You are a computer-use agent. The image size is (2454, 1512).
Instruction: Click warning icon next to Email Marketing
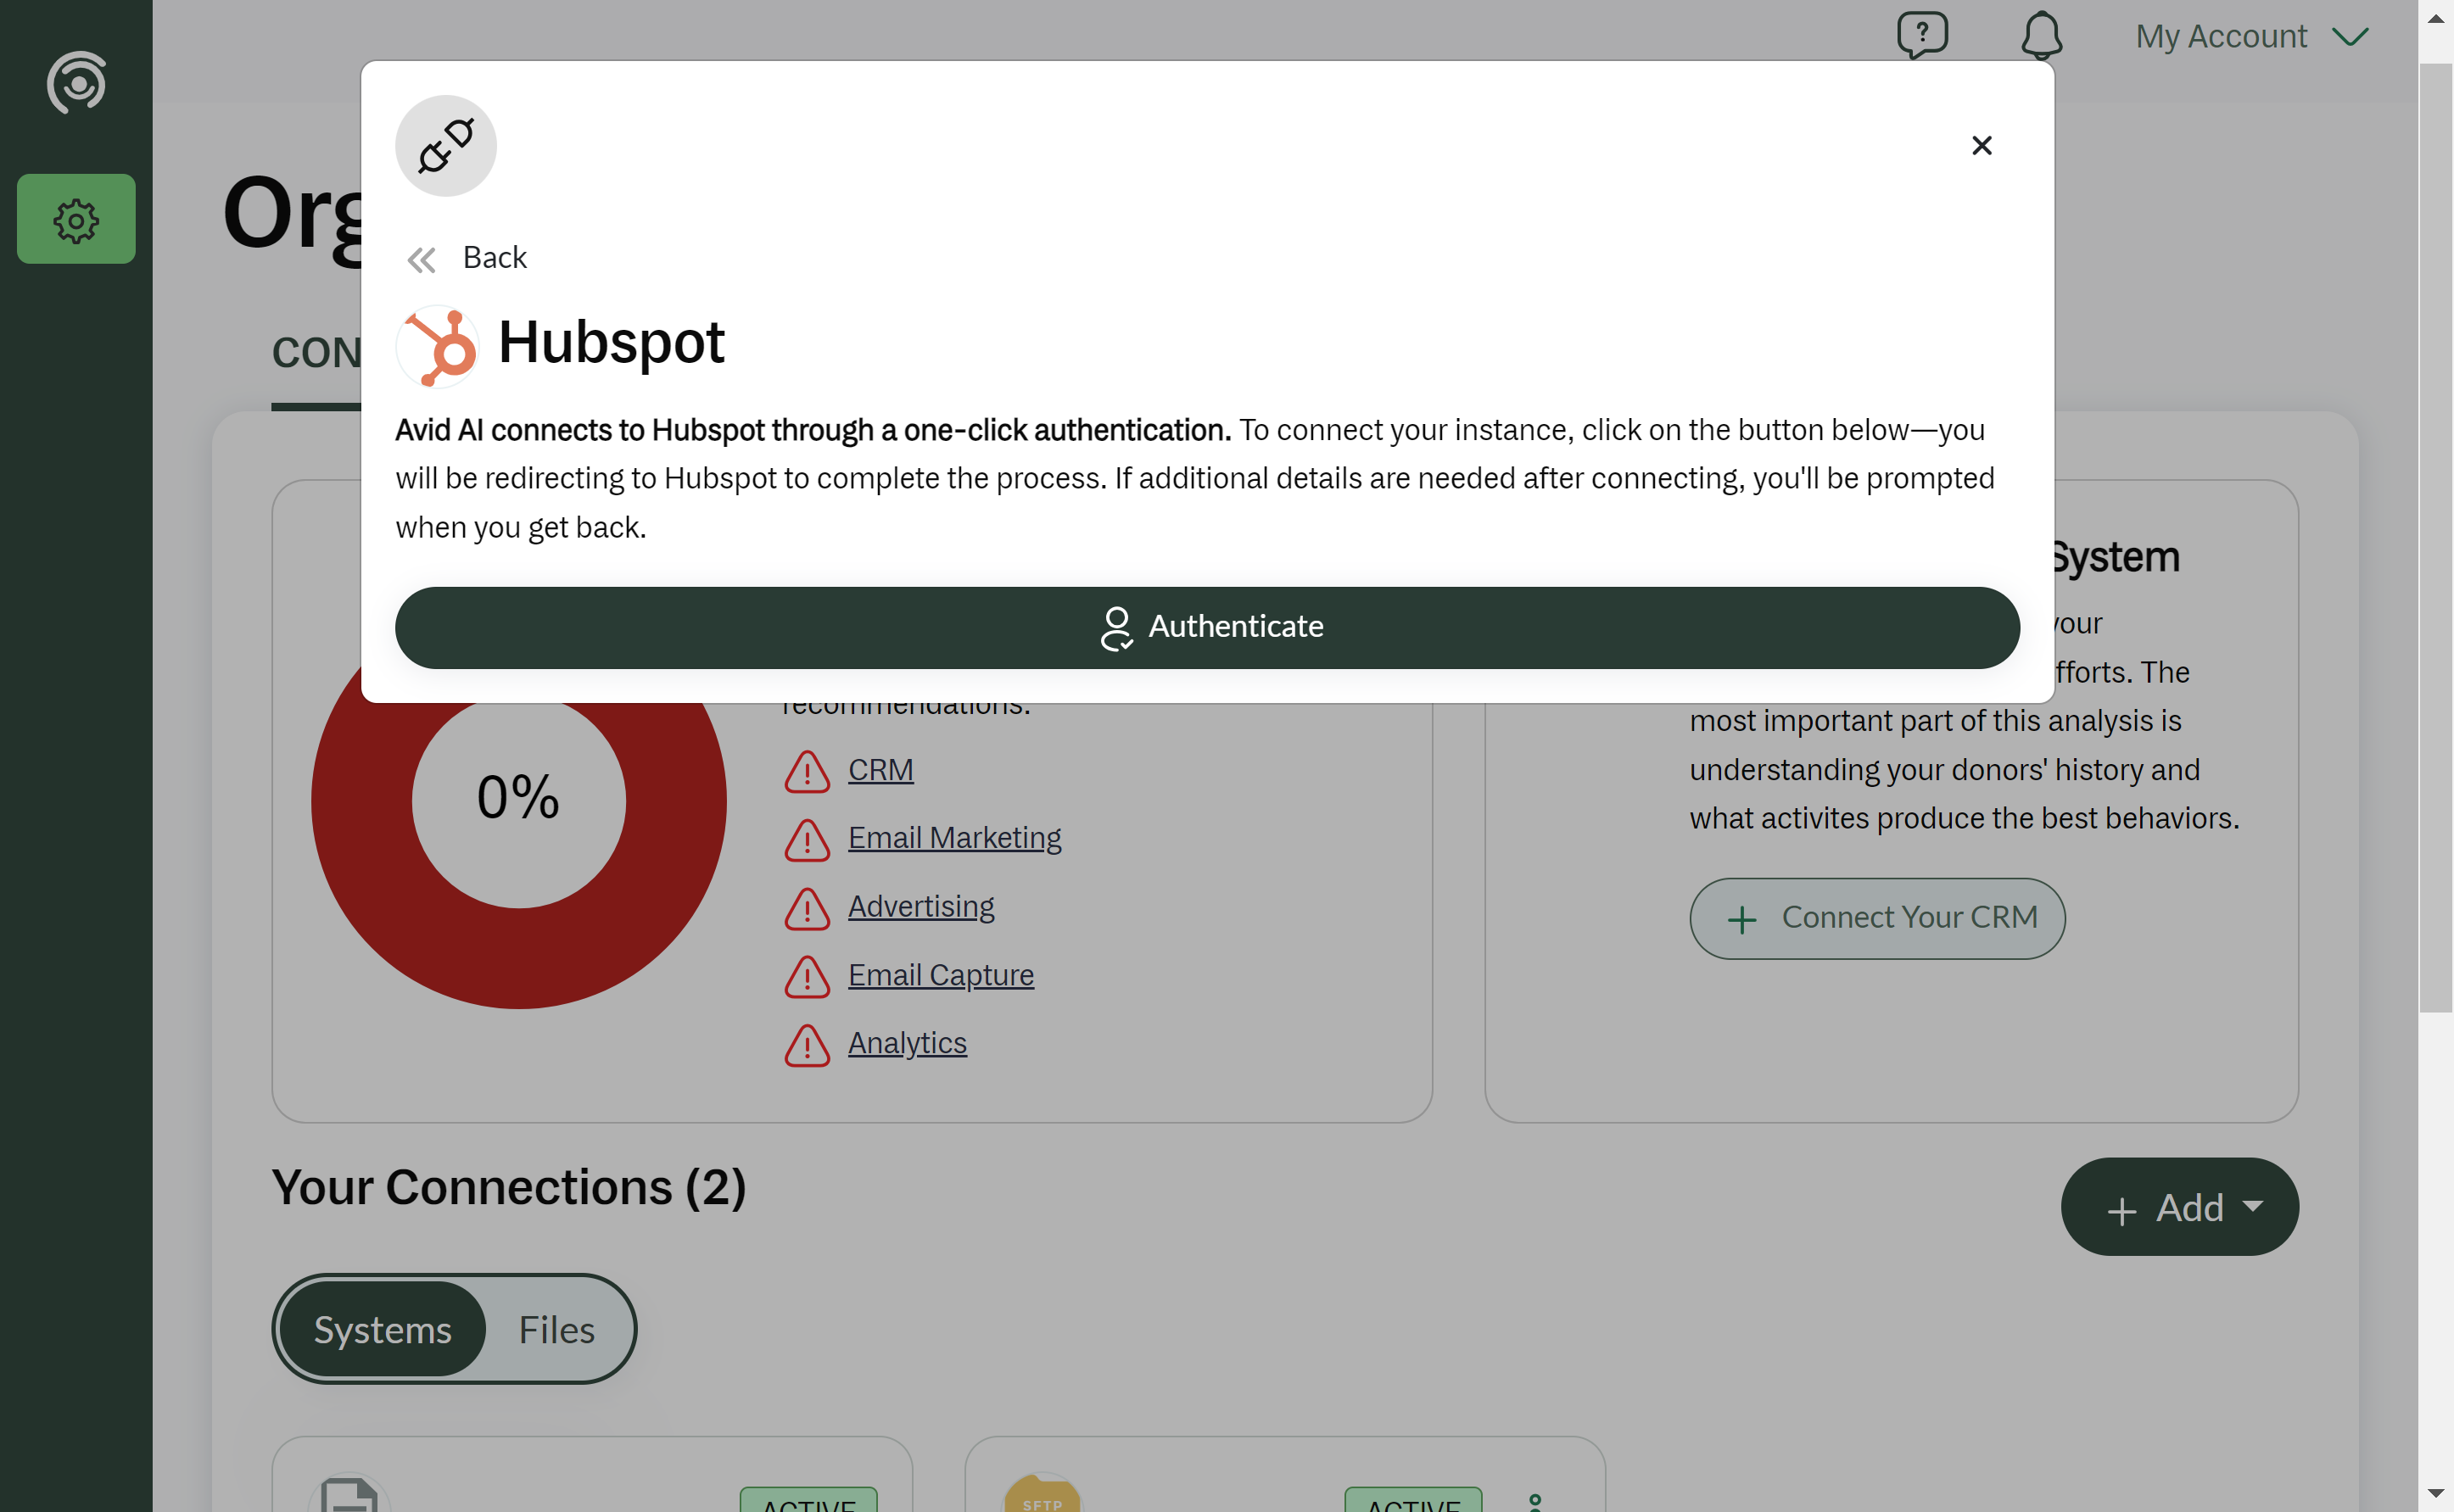(x=807, y=840)
